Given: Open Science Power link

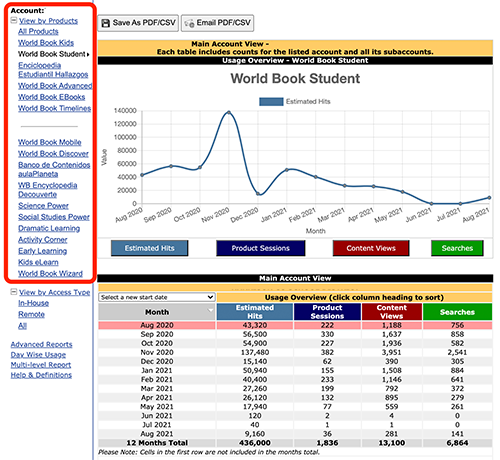Looking at the screenshot, I should pos(43,206).
